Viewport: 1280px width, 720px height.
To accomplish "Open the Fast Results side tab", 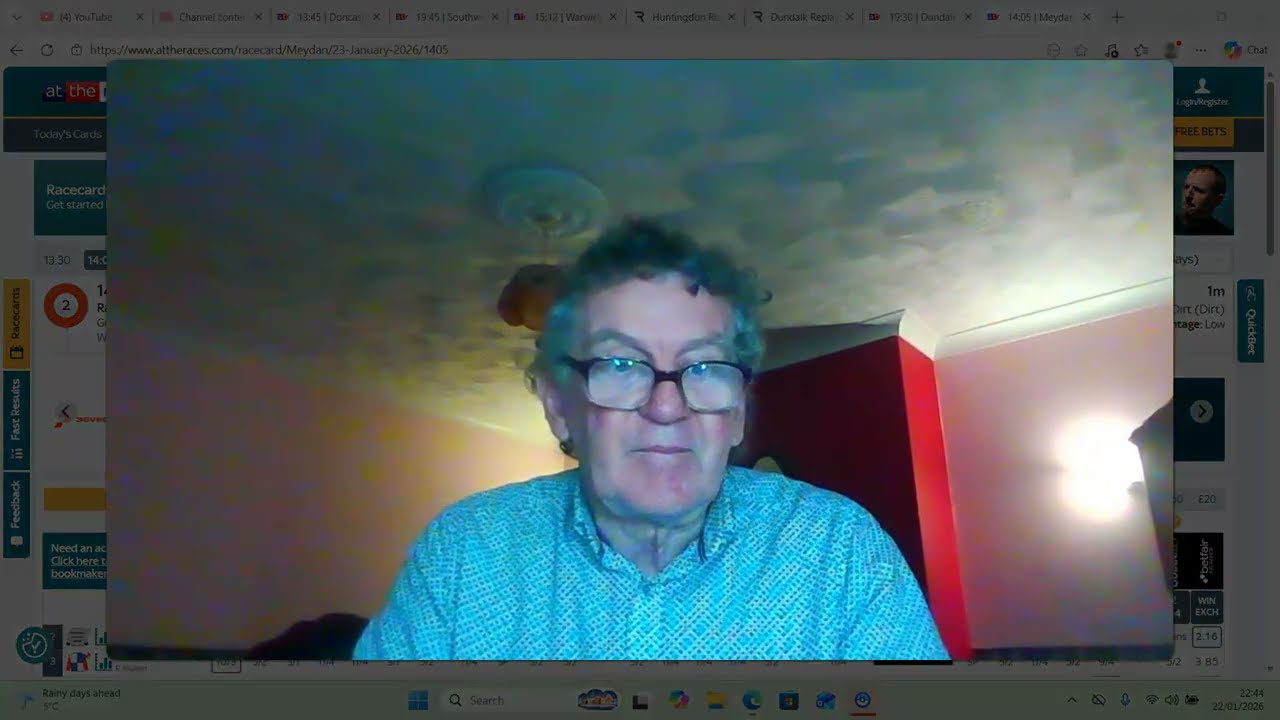I will click(16, 420).
